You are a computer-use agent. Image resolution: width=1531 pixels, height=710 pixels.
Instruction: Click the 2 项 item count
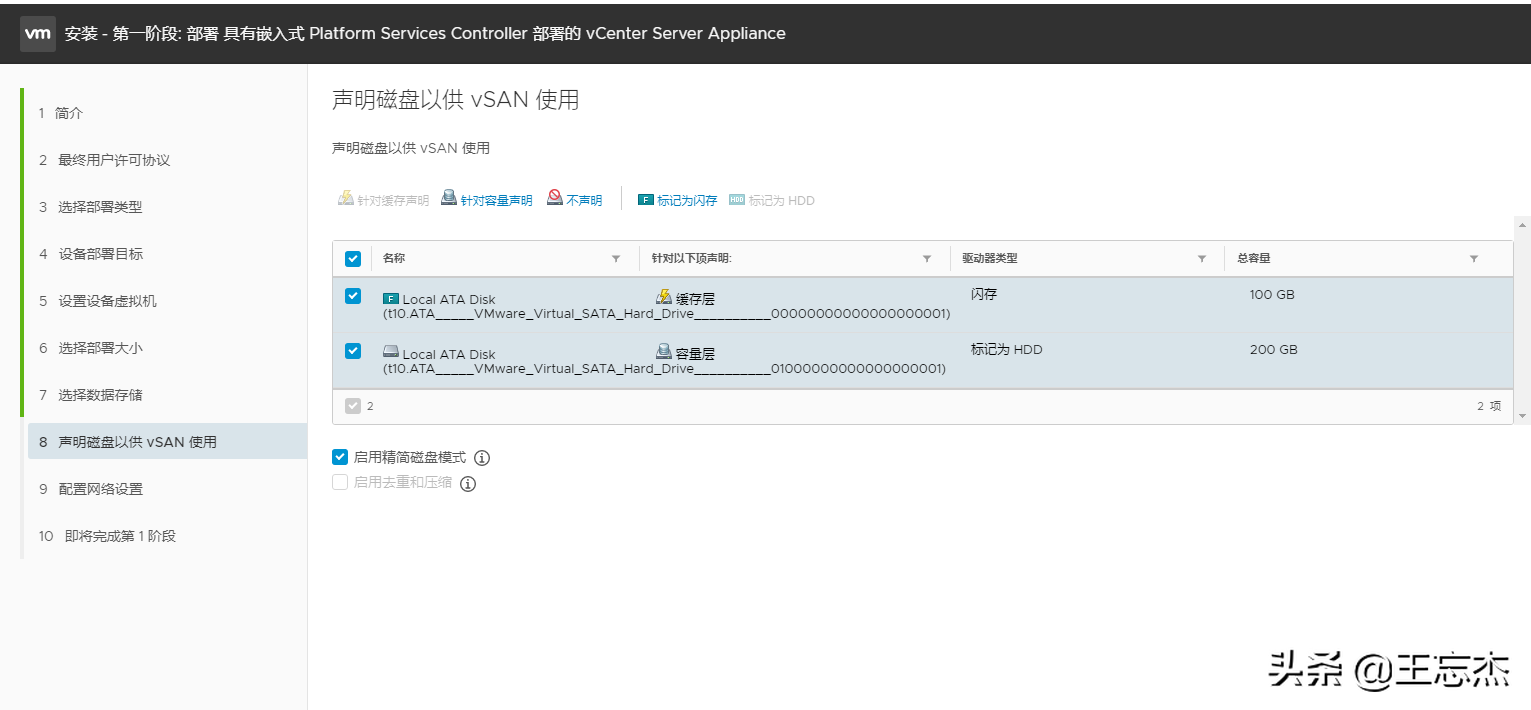point(1489,406)
